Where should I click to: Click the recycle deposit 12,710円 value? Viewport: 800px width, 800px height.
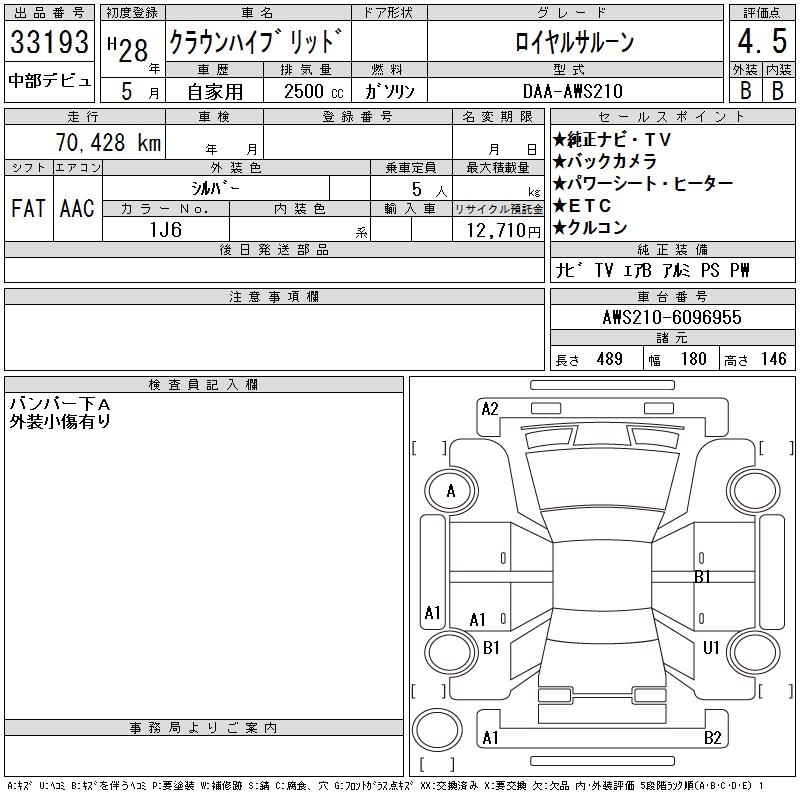tap(497, 230)
